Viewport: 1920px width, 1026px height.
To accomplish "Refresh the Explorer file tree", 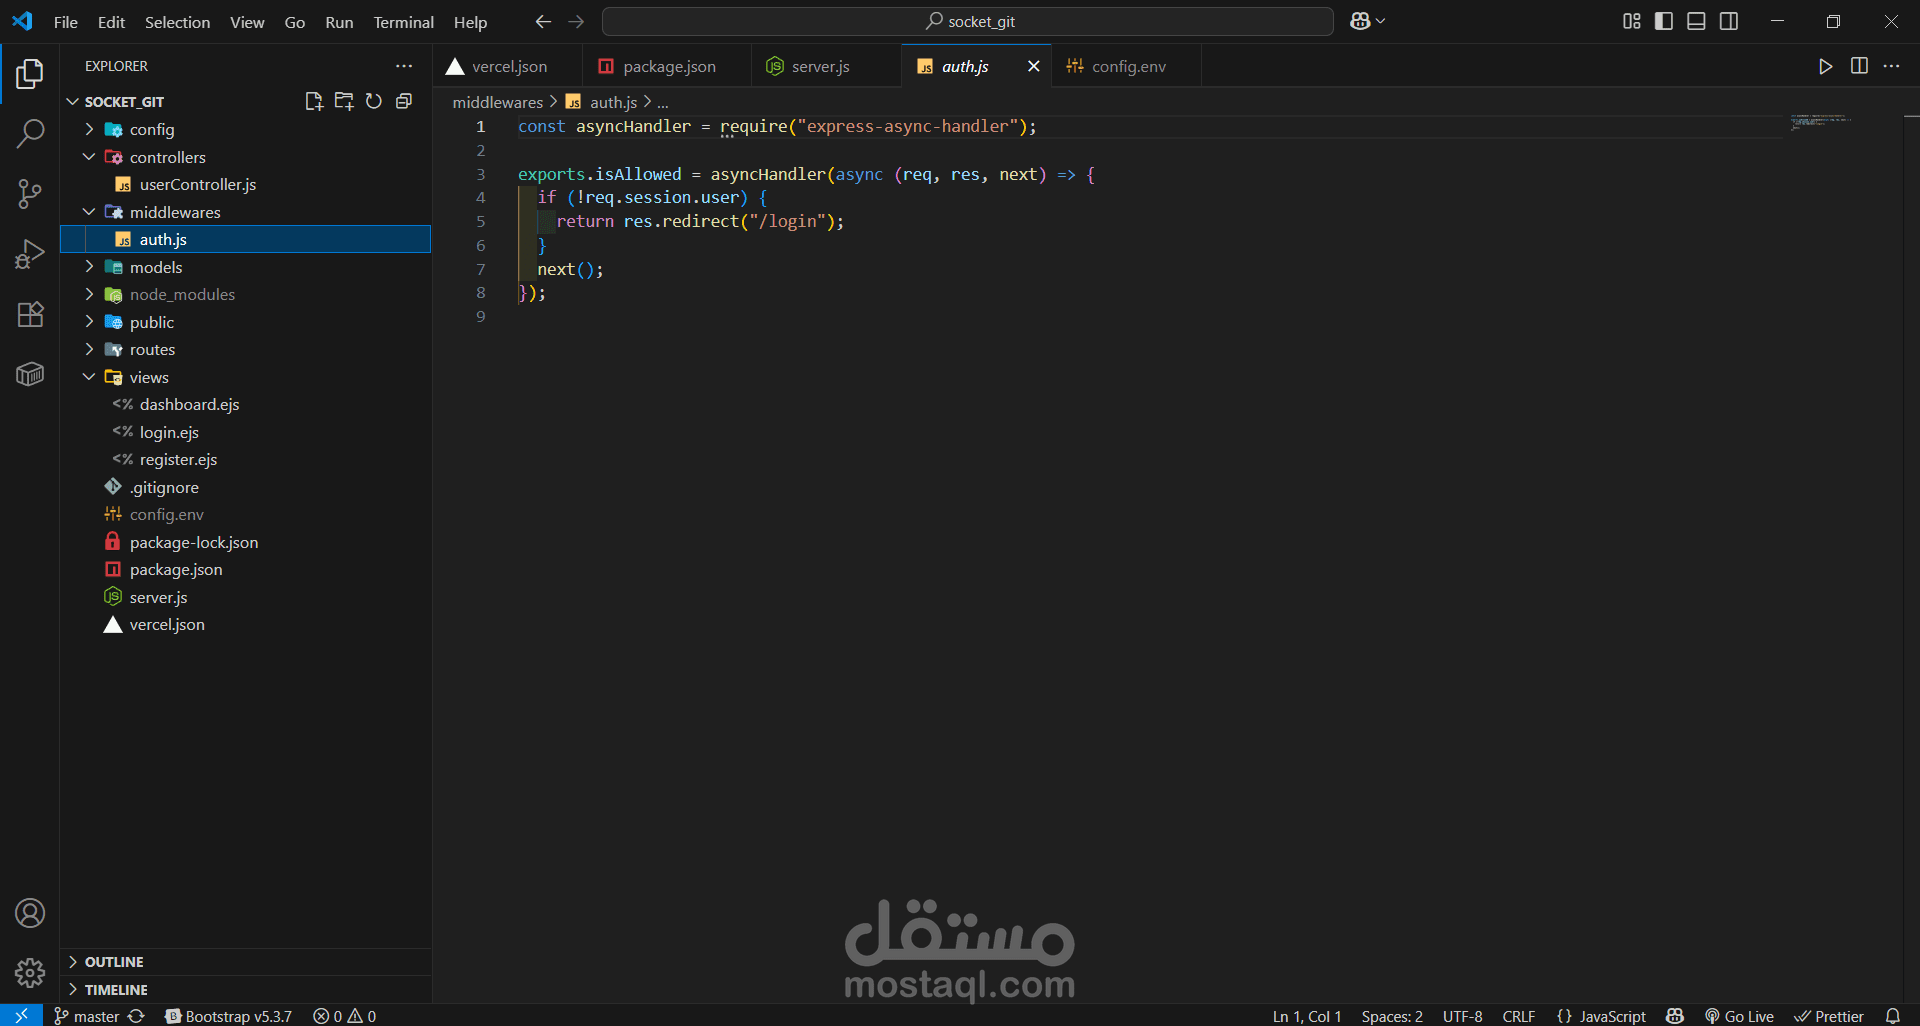I will point(374,101).
